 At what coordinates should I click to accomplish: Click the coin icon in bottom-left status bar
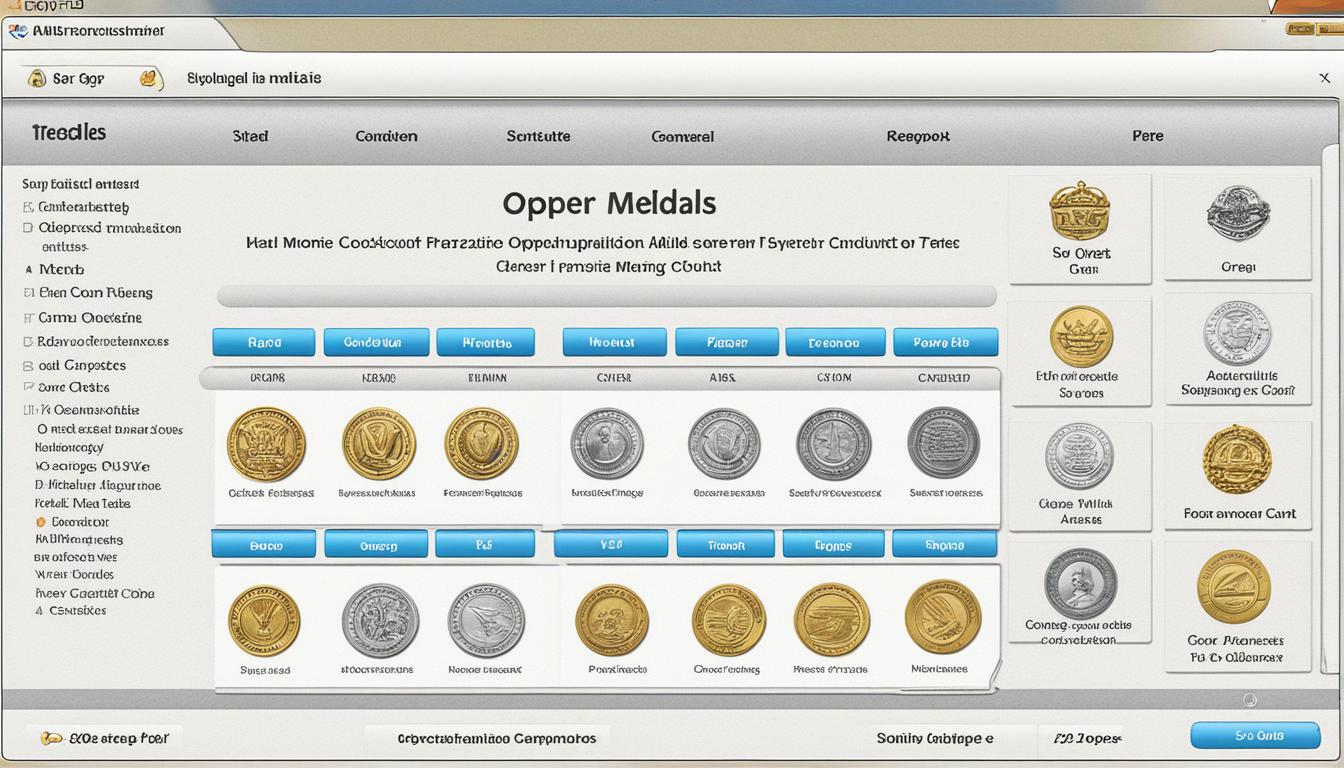[50, 738]
